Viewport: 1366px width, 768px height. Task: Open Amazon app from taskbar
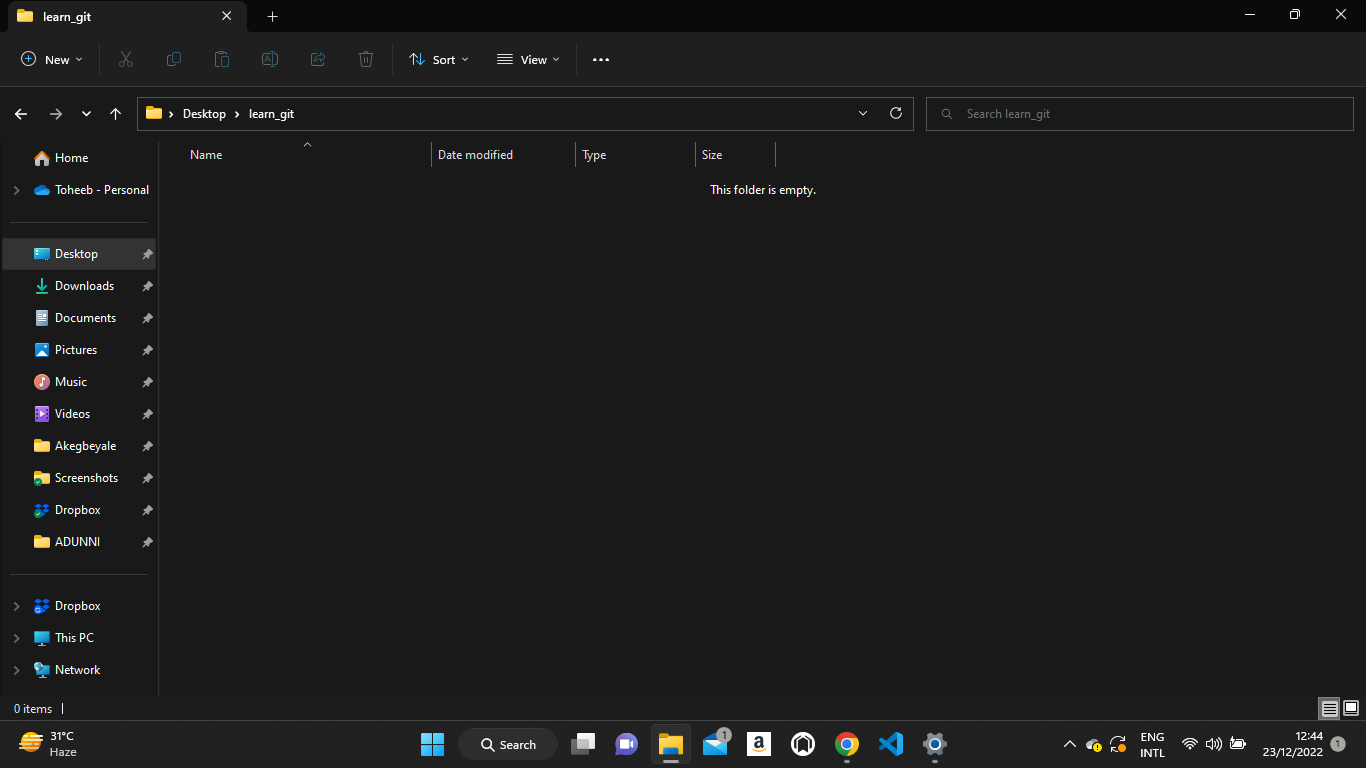pos(759,744)
